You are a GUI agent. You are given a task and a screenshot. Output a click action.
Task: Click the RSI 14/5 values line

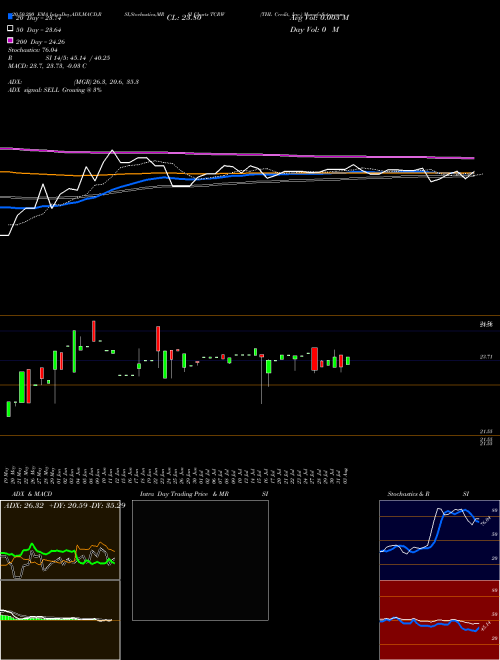59,58
